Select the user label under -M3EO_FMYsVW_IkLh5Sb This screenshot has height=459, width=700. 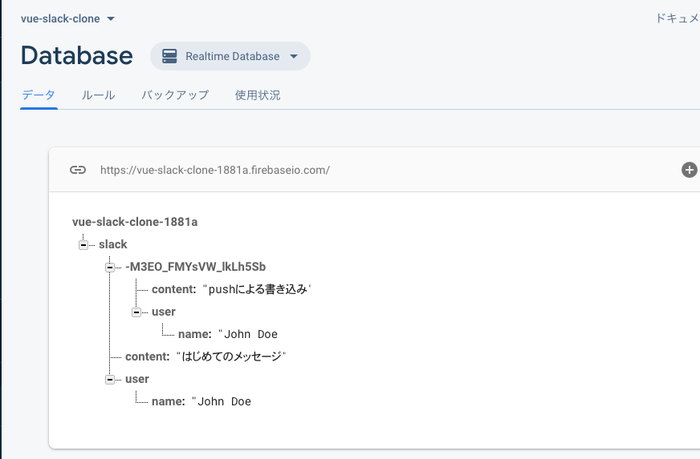click(x=163, y=312)
